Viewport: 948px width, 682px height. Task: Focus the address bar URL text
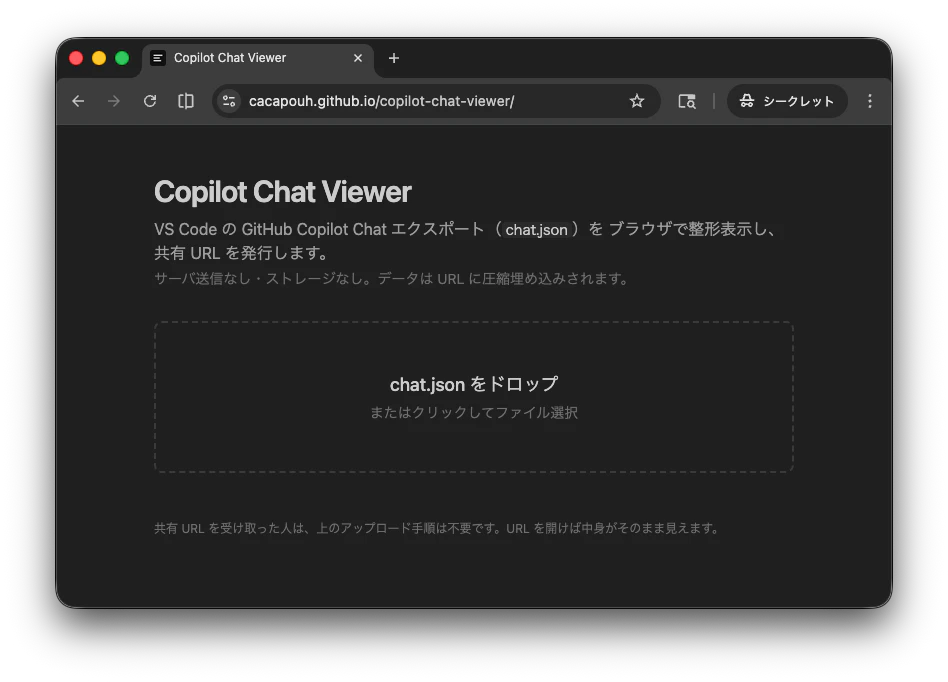pyautogui.click(x=381, y=101)
